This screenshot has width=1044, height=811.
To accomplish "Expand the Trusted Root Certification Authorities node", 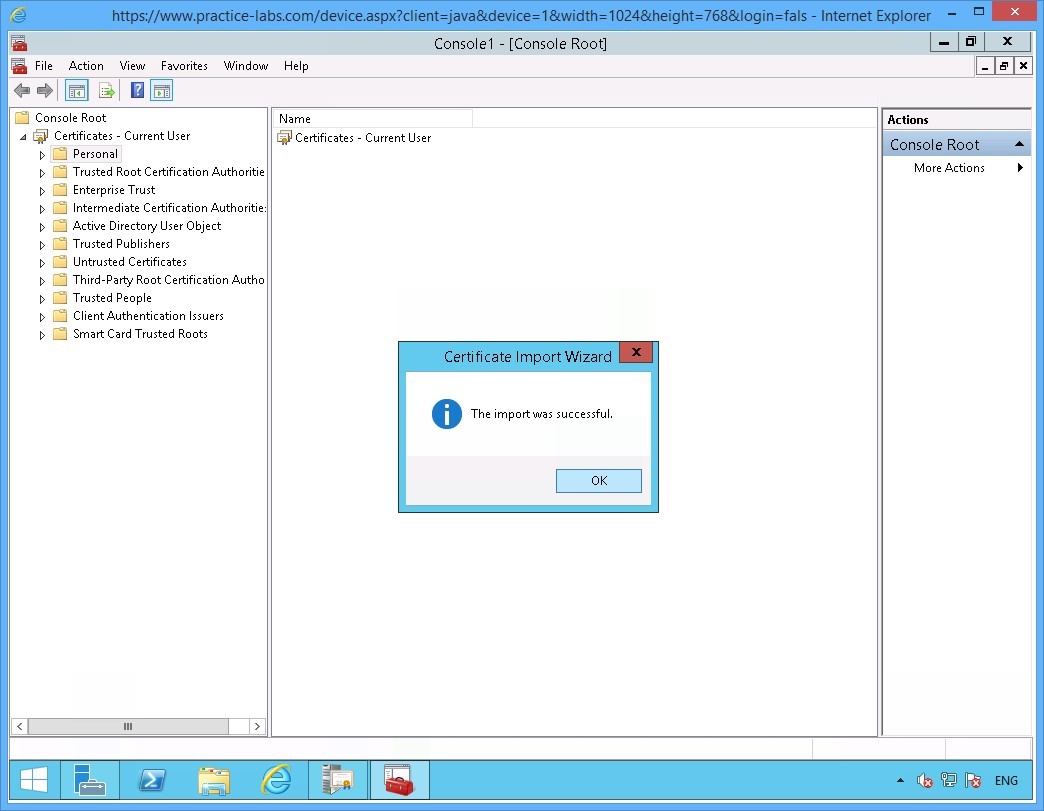I will (41, 171).
